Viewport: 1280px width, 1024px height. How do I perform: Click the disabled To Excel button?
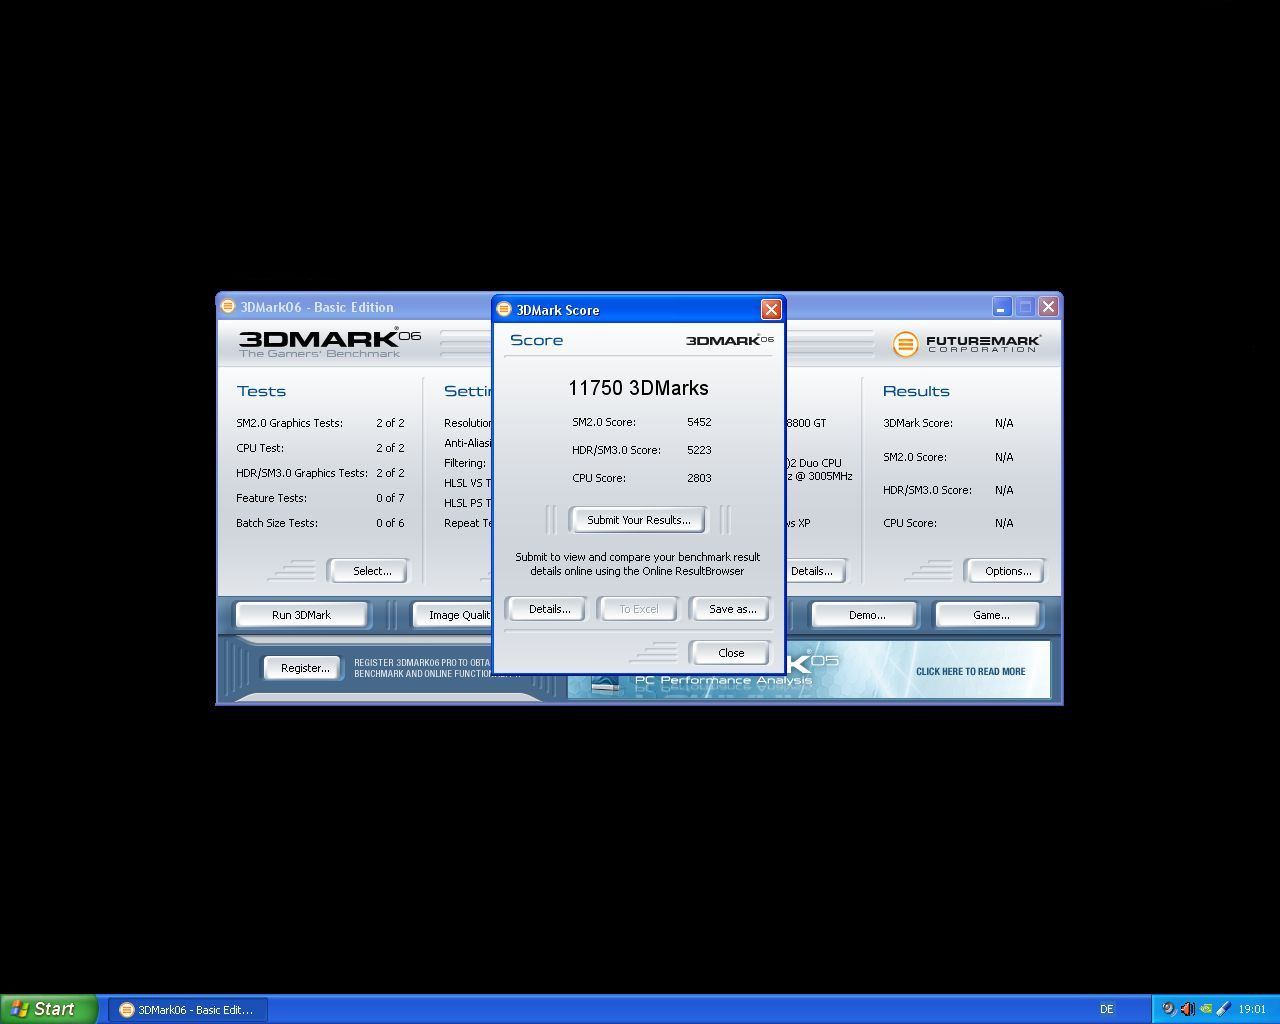(638, 609)
